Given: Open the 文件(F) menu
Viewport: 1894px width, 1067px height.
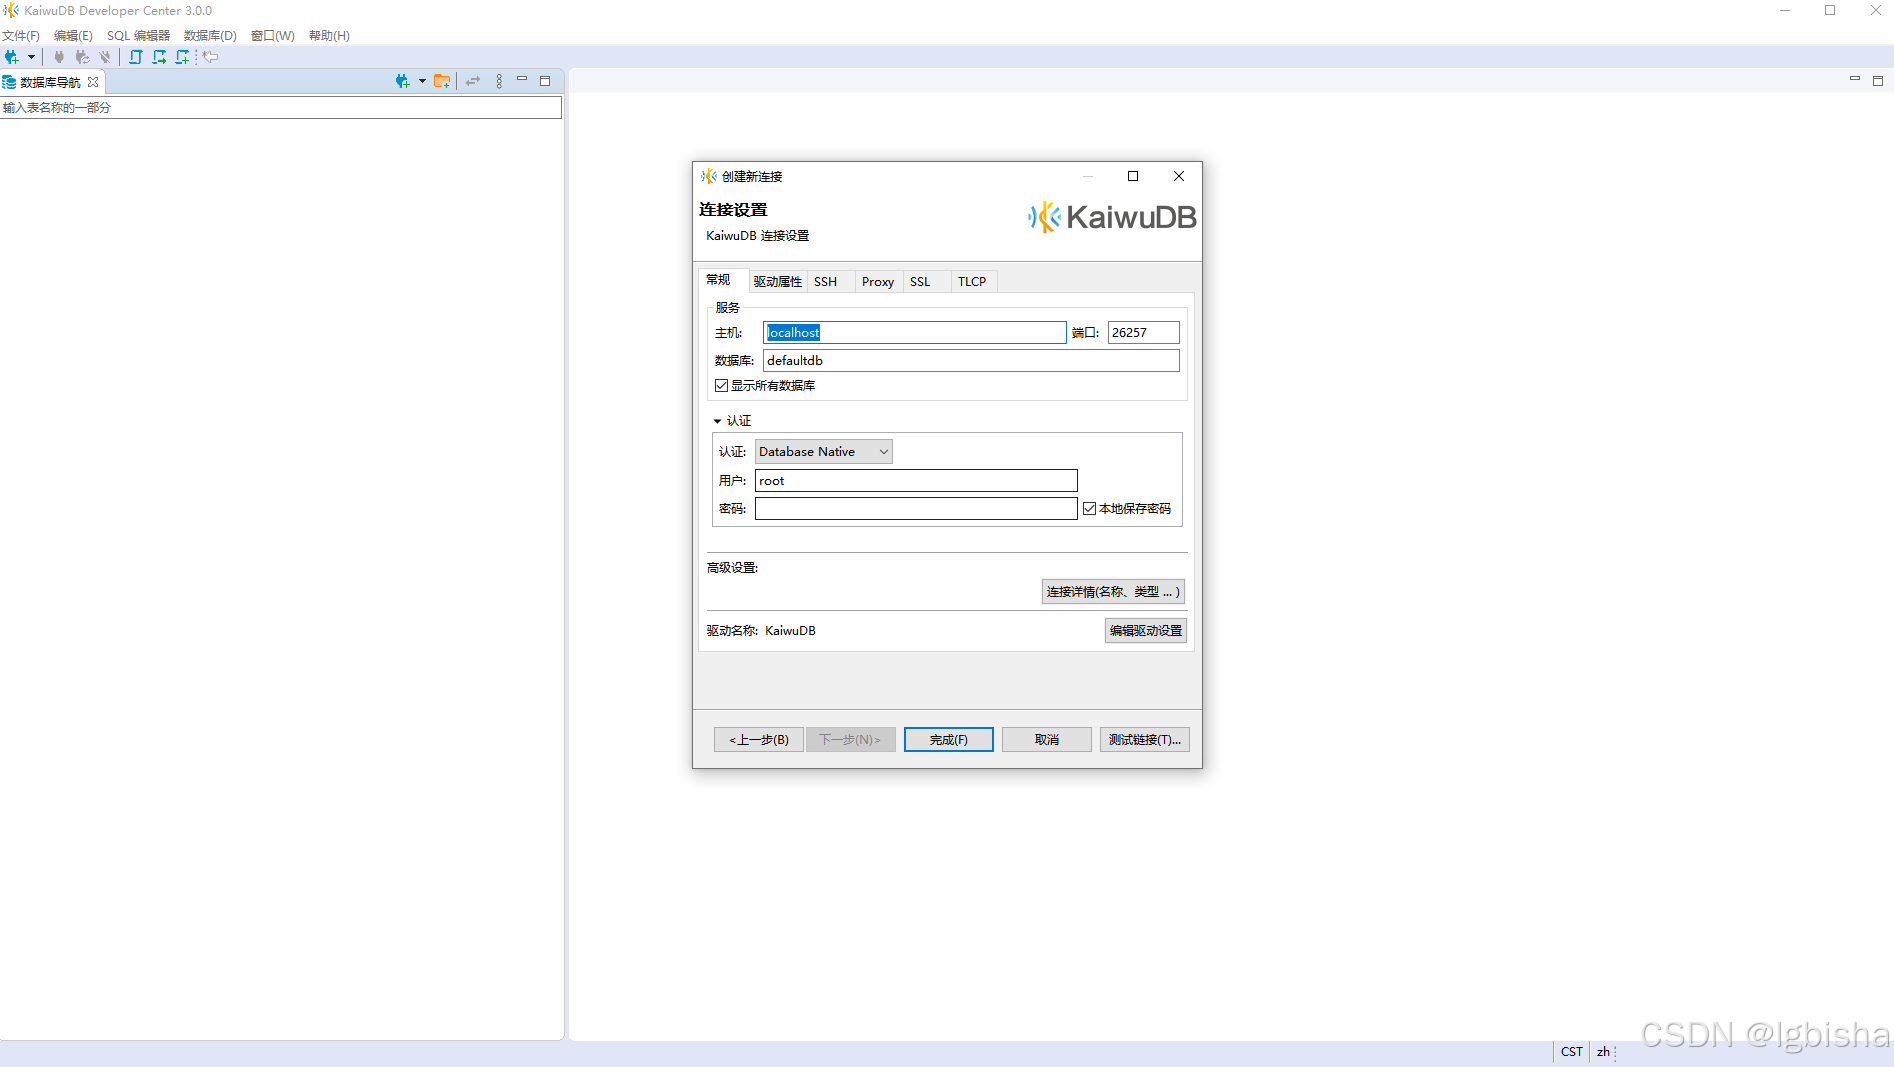Looking at the screenshot, I should (x=20, y=36).
